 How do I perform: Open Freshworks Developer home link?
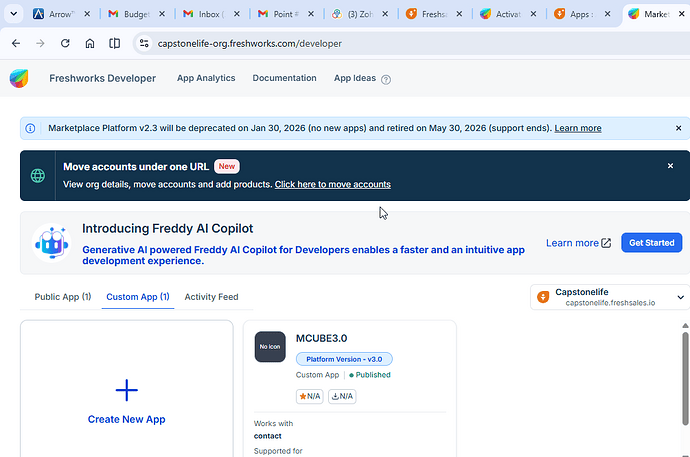[x=103, y=78]
